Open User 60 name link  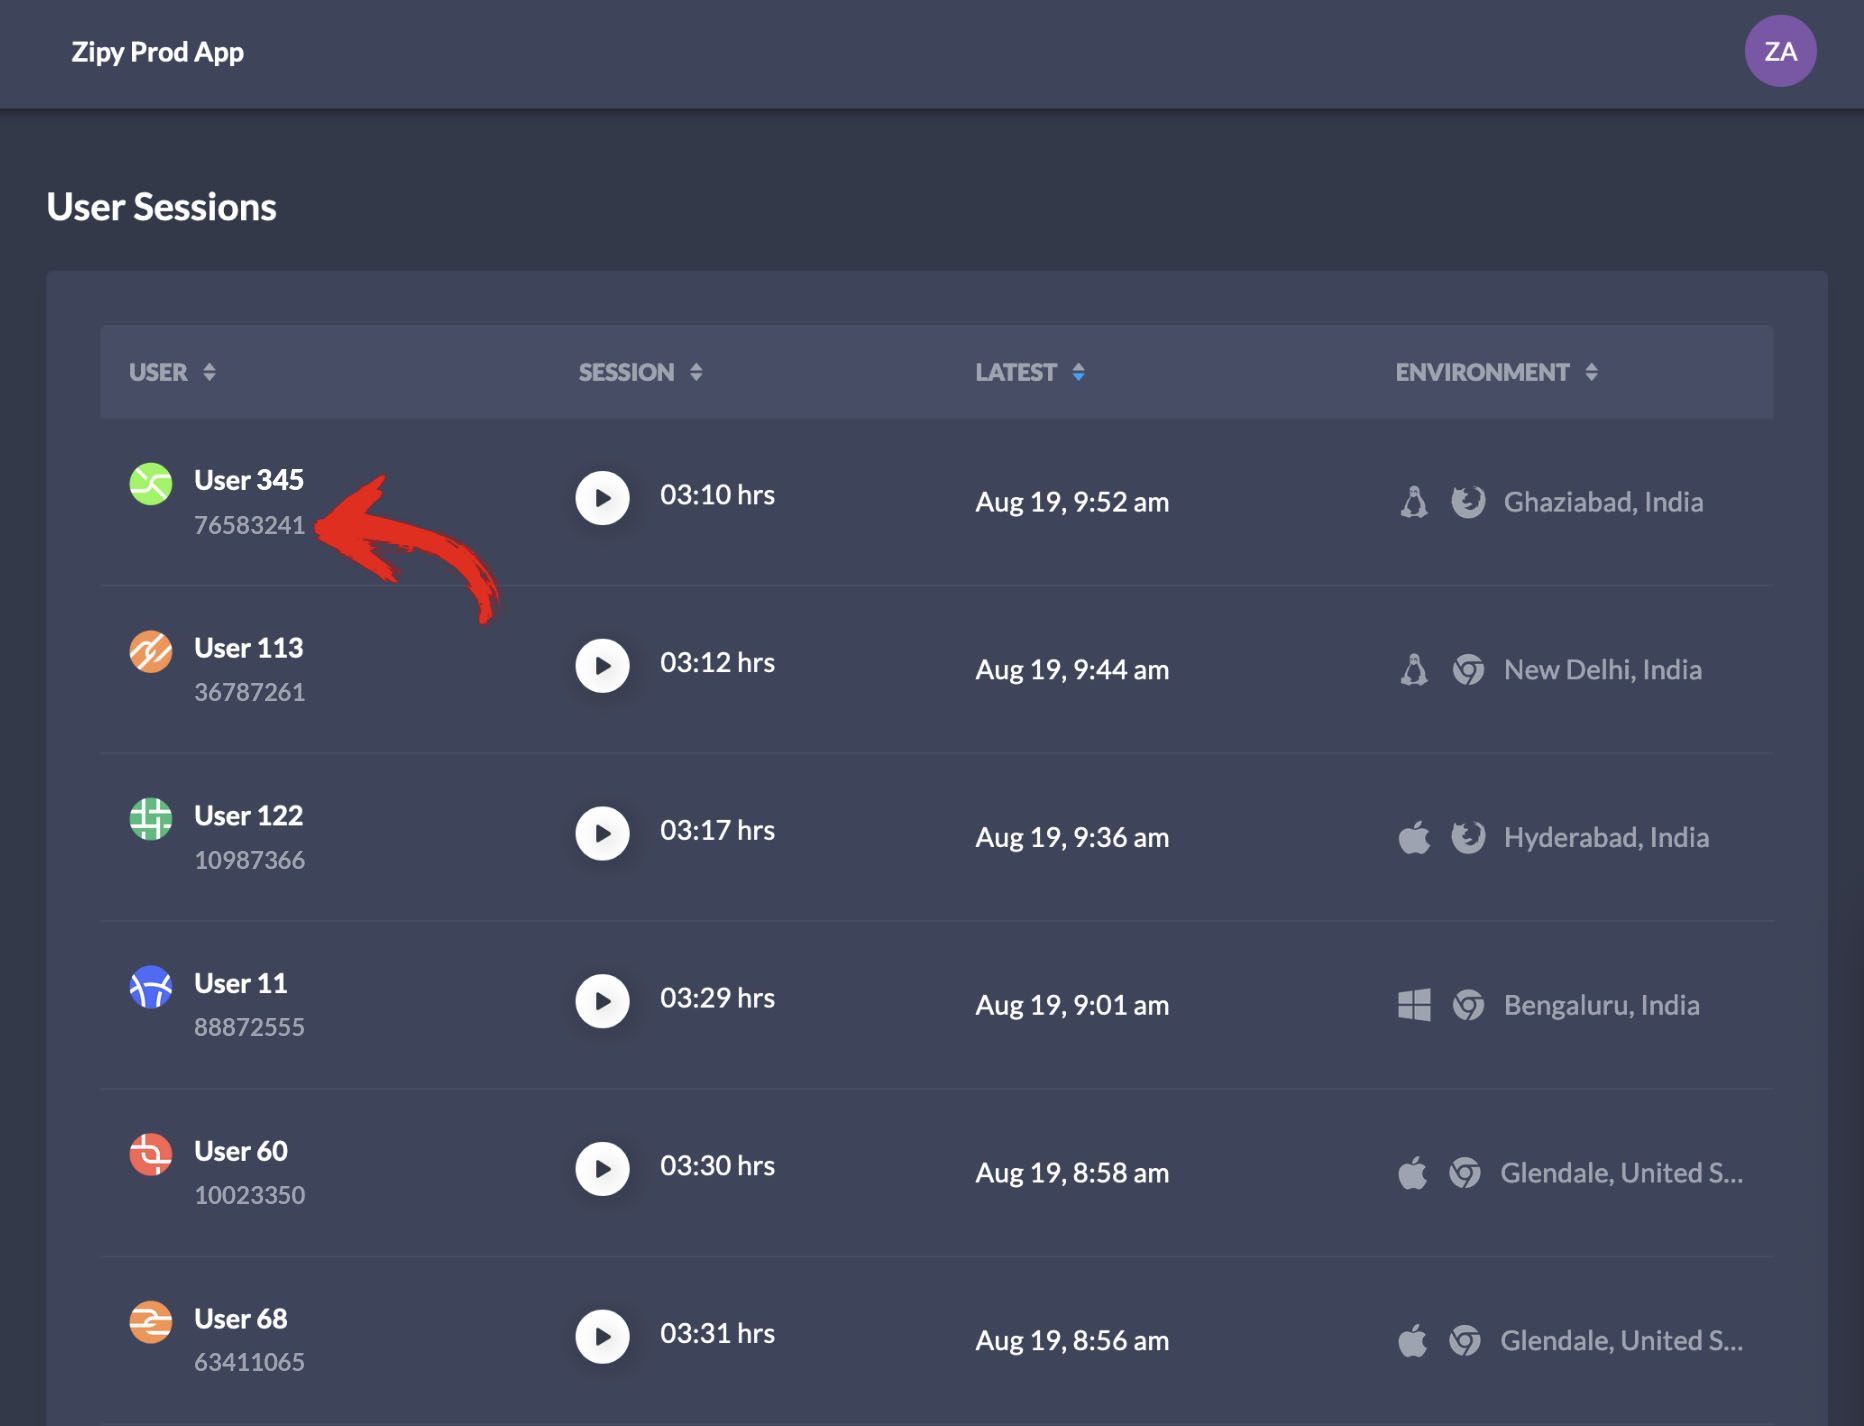tap(241, 1151)
